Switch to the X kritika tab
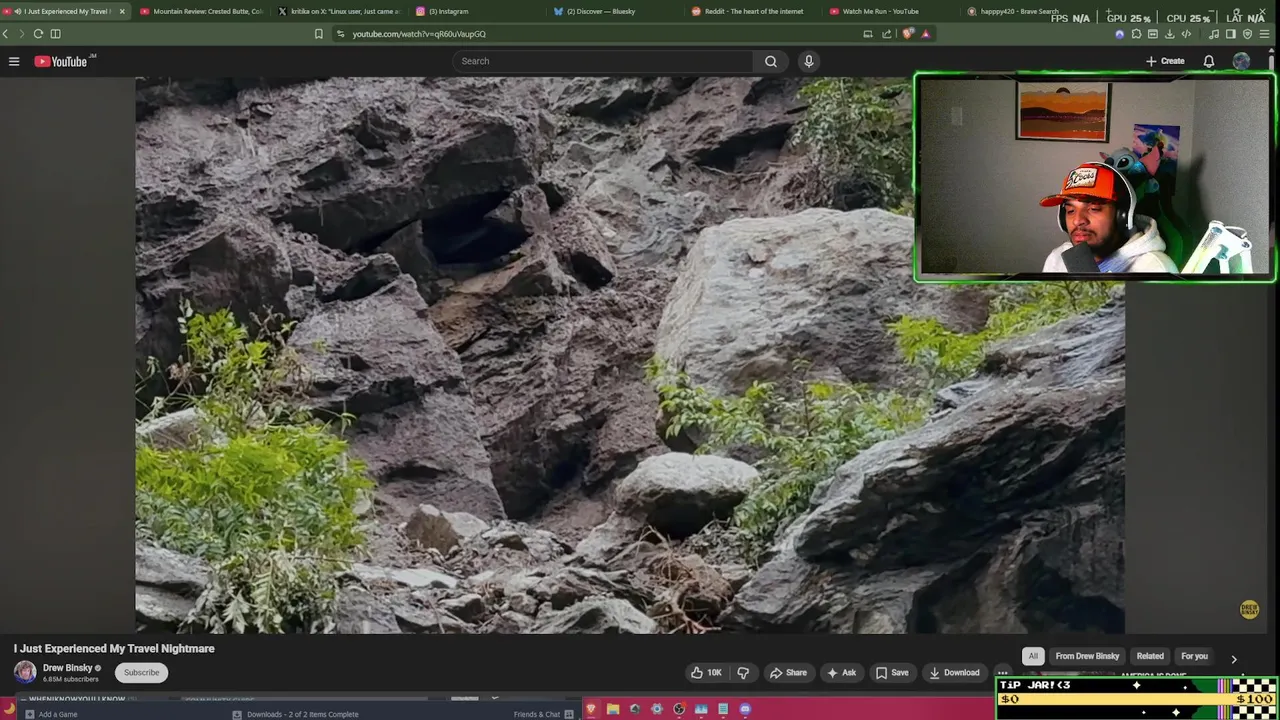Image resolution: width=1280 pixels, height=720 pixels. pyautogui.click(x=339, y=11)
